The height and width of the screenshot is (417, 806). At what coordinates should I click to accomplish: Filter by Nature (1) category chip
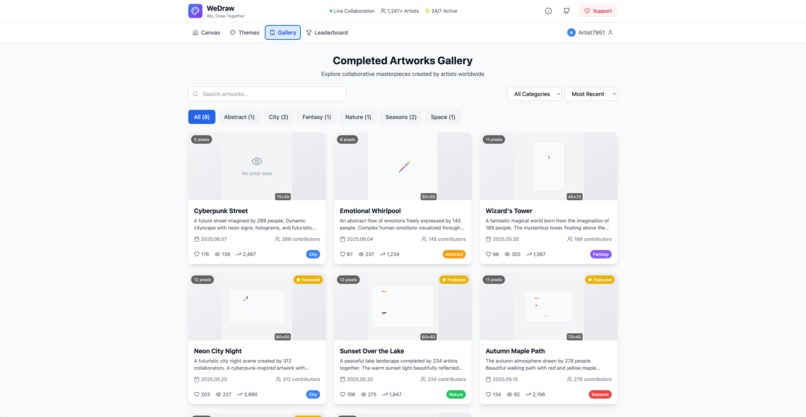358,117
